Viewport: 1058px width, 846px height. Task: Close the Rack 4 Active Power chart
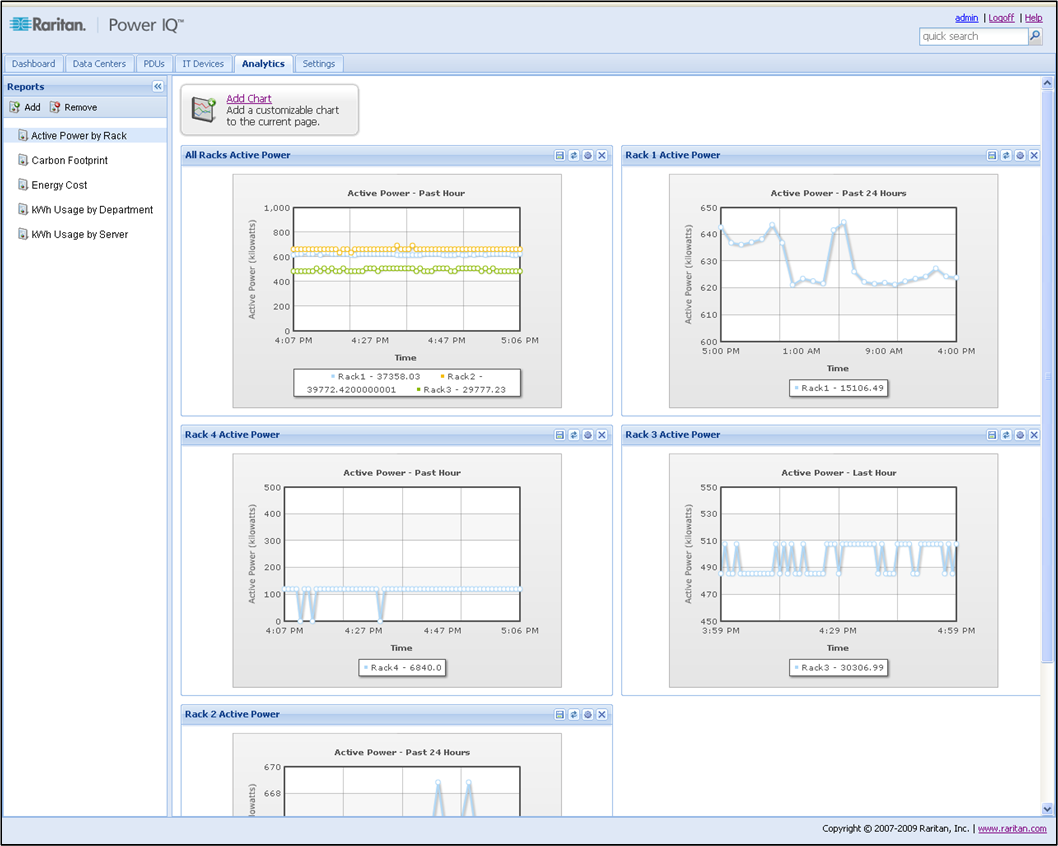(x=602, y=435)
